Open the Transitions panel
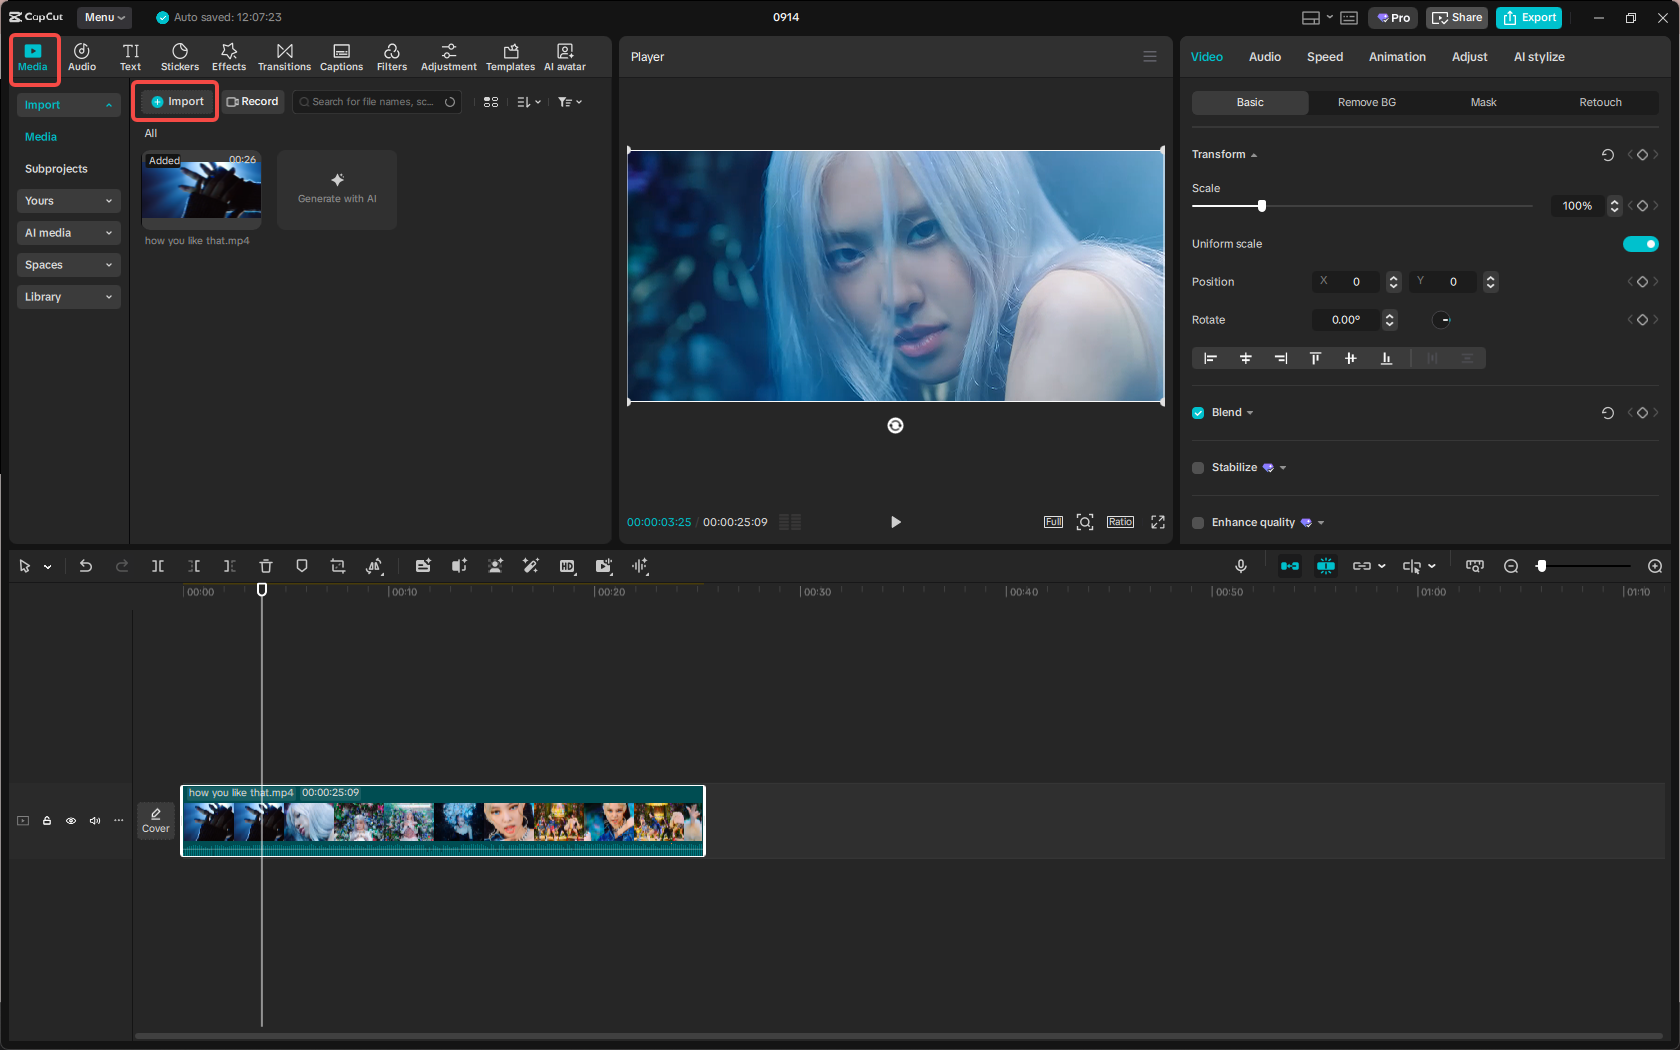Screen dimensions: 1680x1050 tap(284, 56)
